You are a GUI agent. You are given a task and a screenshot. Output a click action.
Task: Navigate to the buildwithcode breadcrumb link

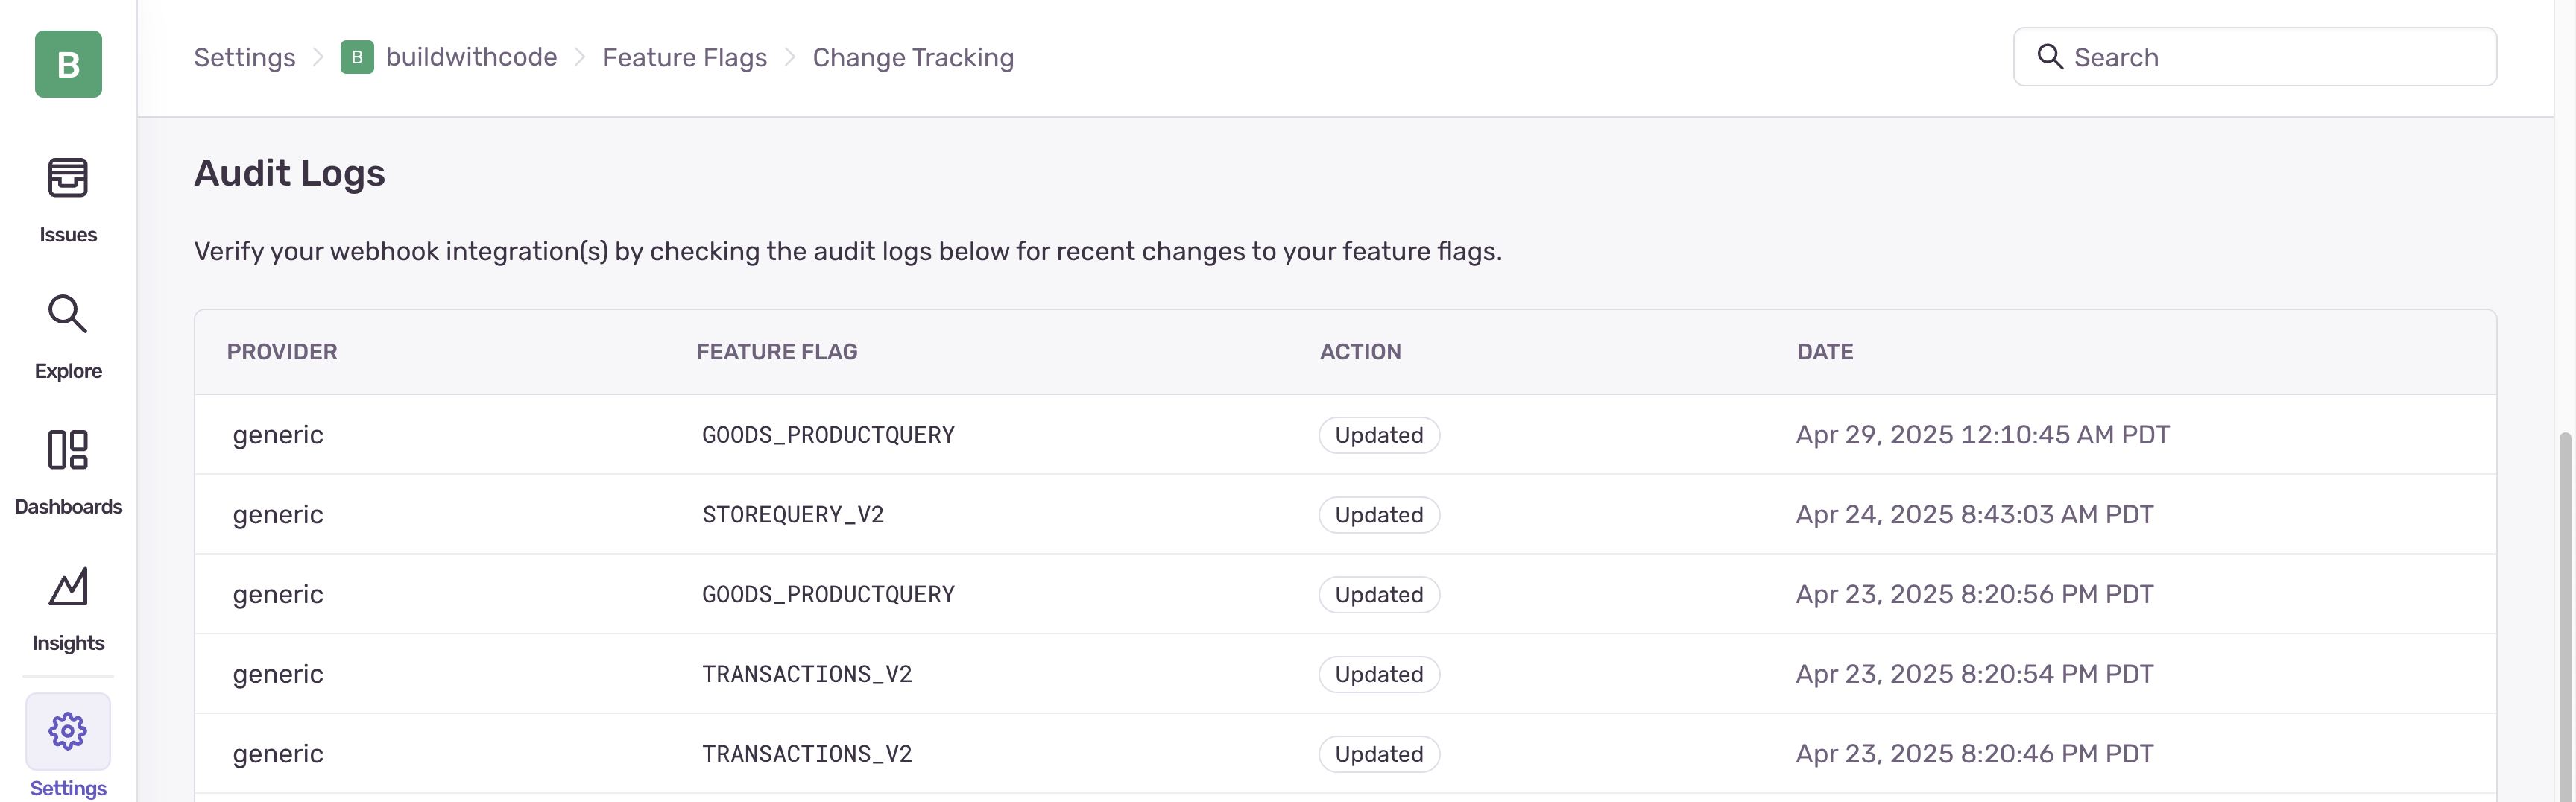(471, 57)
